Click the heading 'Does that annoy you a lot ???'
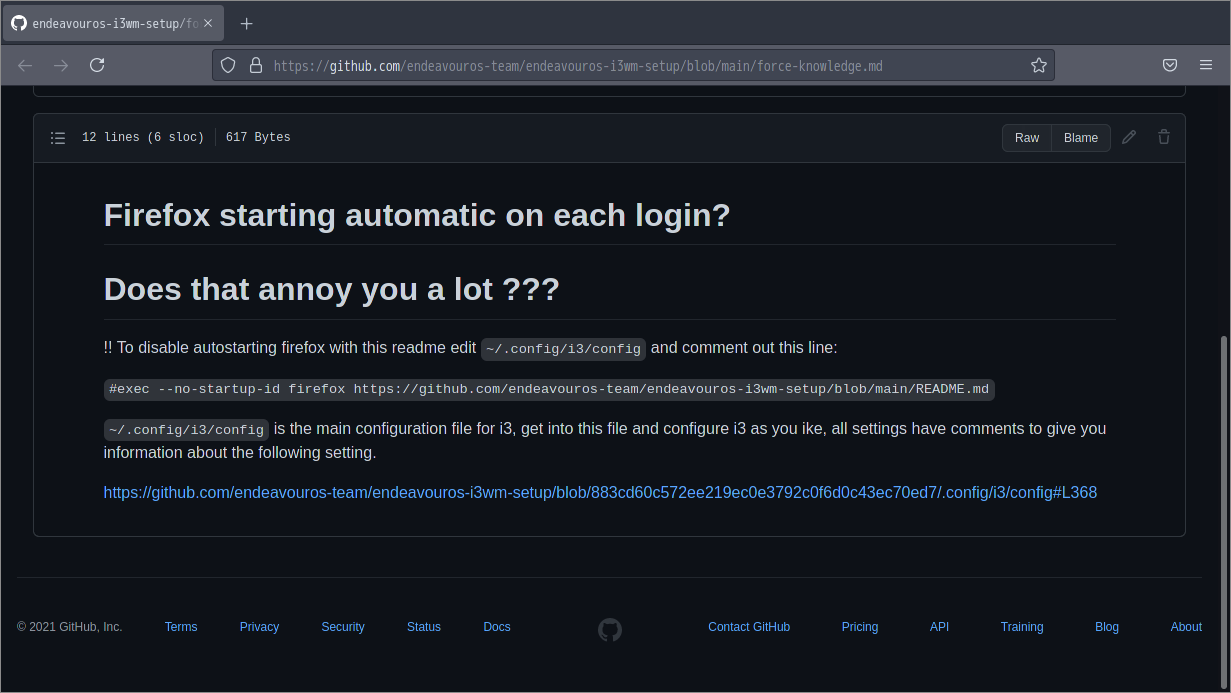The image size is (1231, 693). click(332, 289)
